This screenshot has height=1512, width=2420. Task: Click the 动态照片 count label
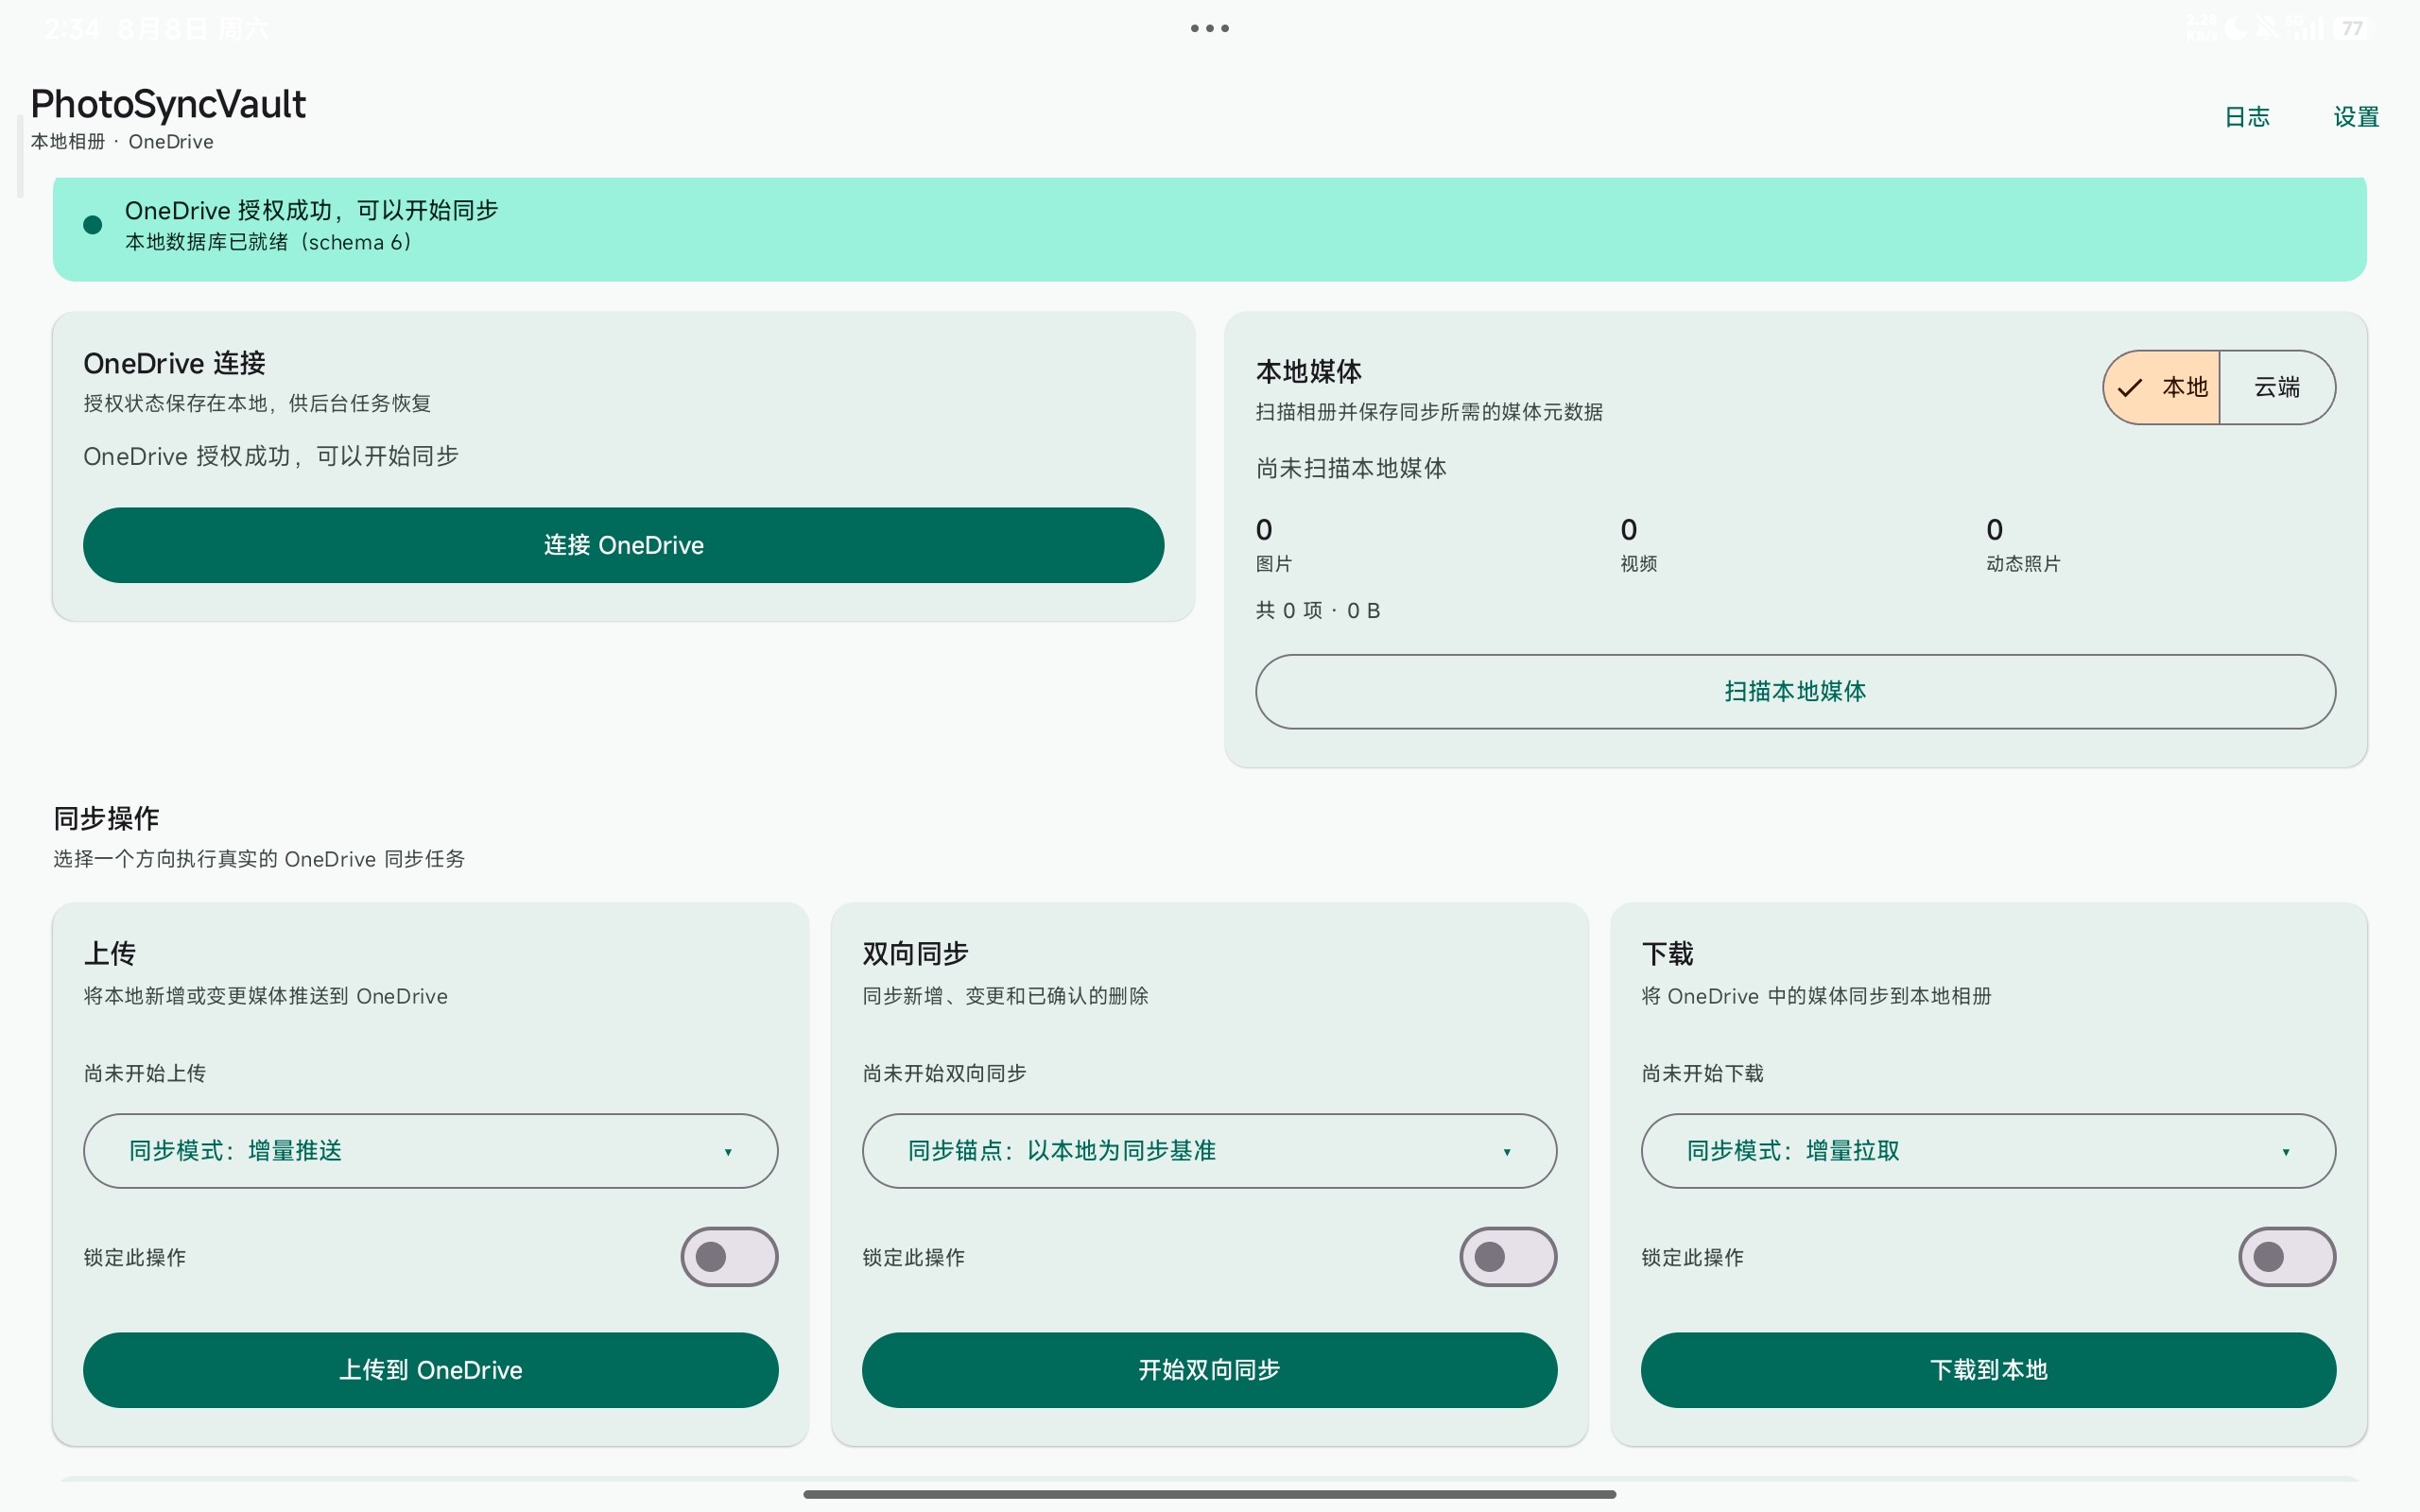point(2023,564)
